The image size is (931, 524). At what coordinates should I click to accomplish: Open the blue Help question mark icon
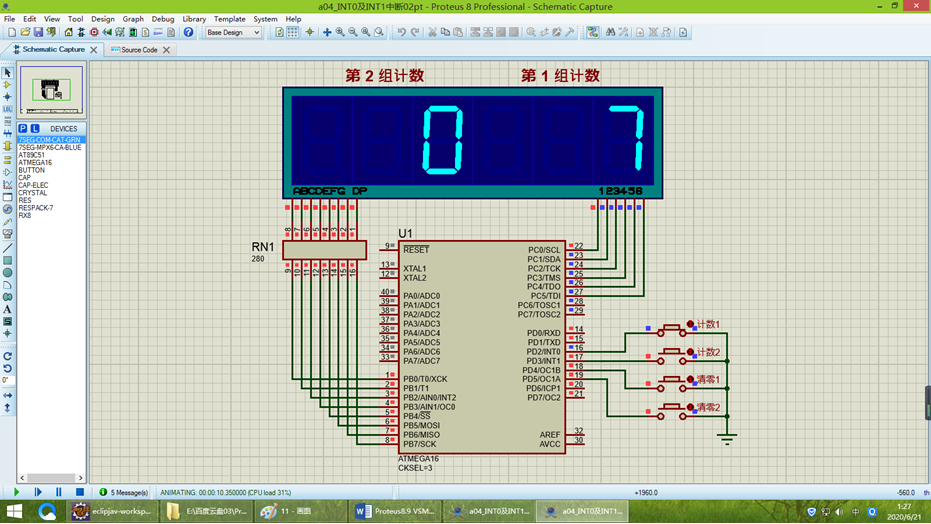click(188, 32)
